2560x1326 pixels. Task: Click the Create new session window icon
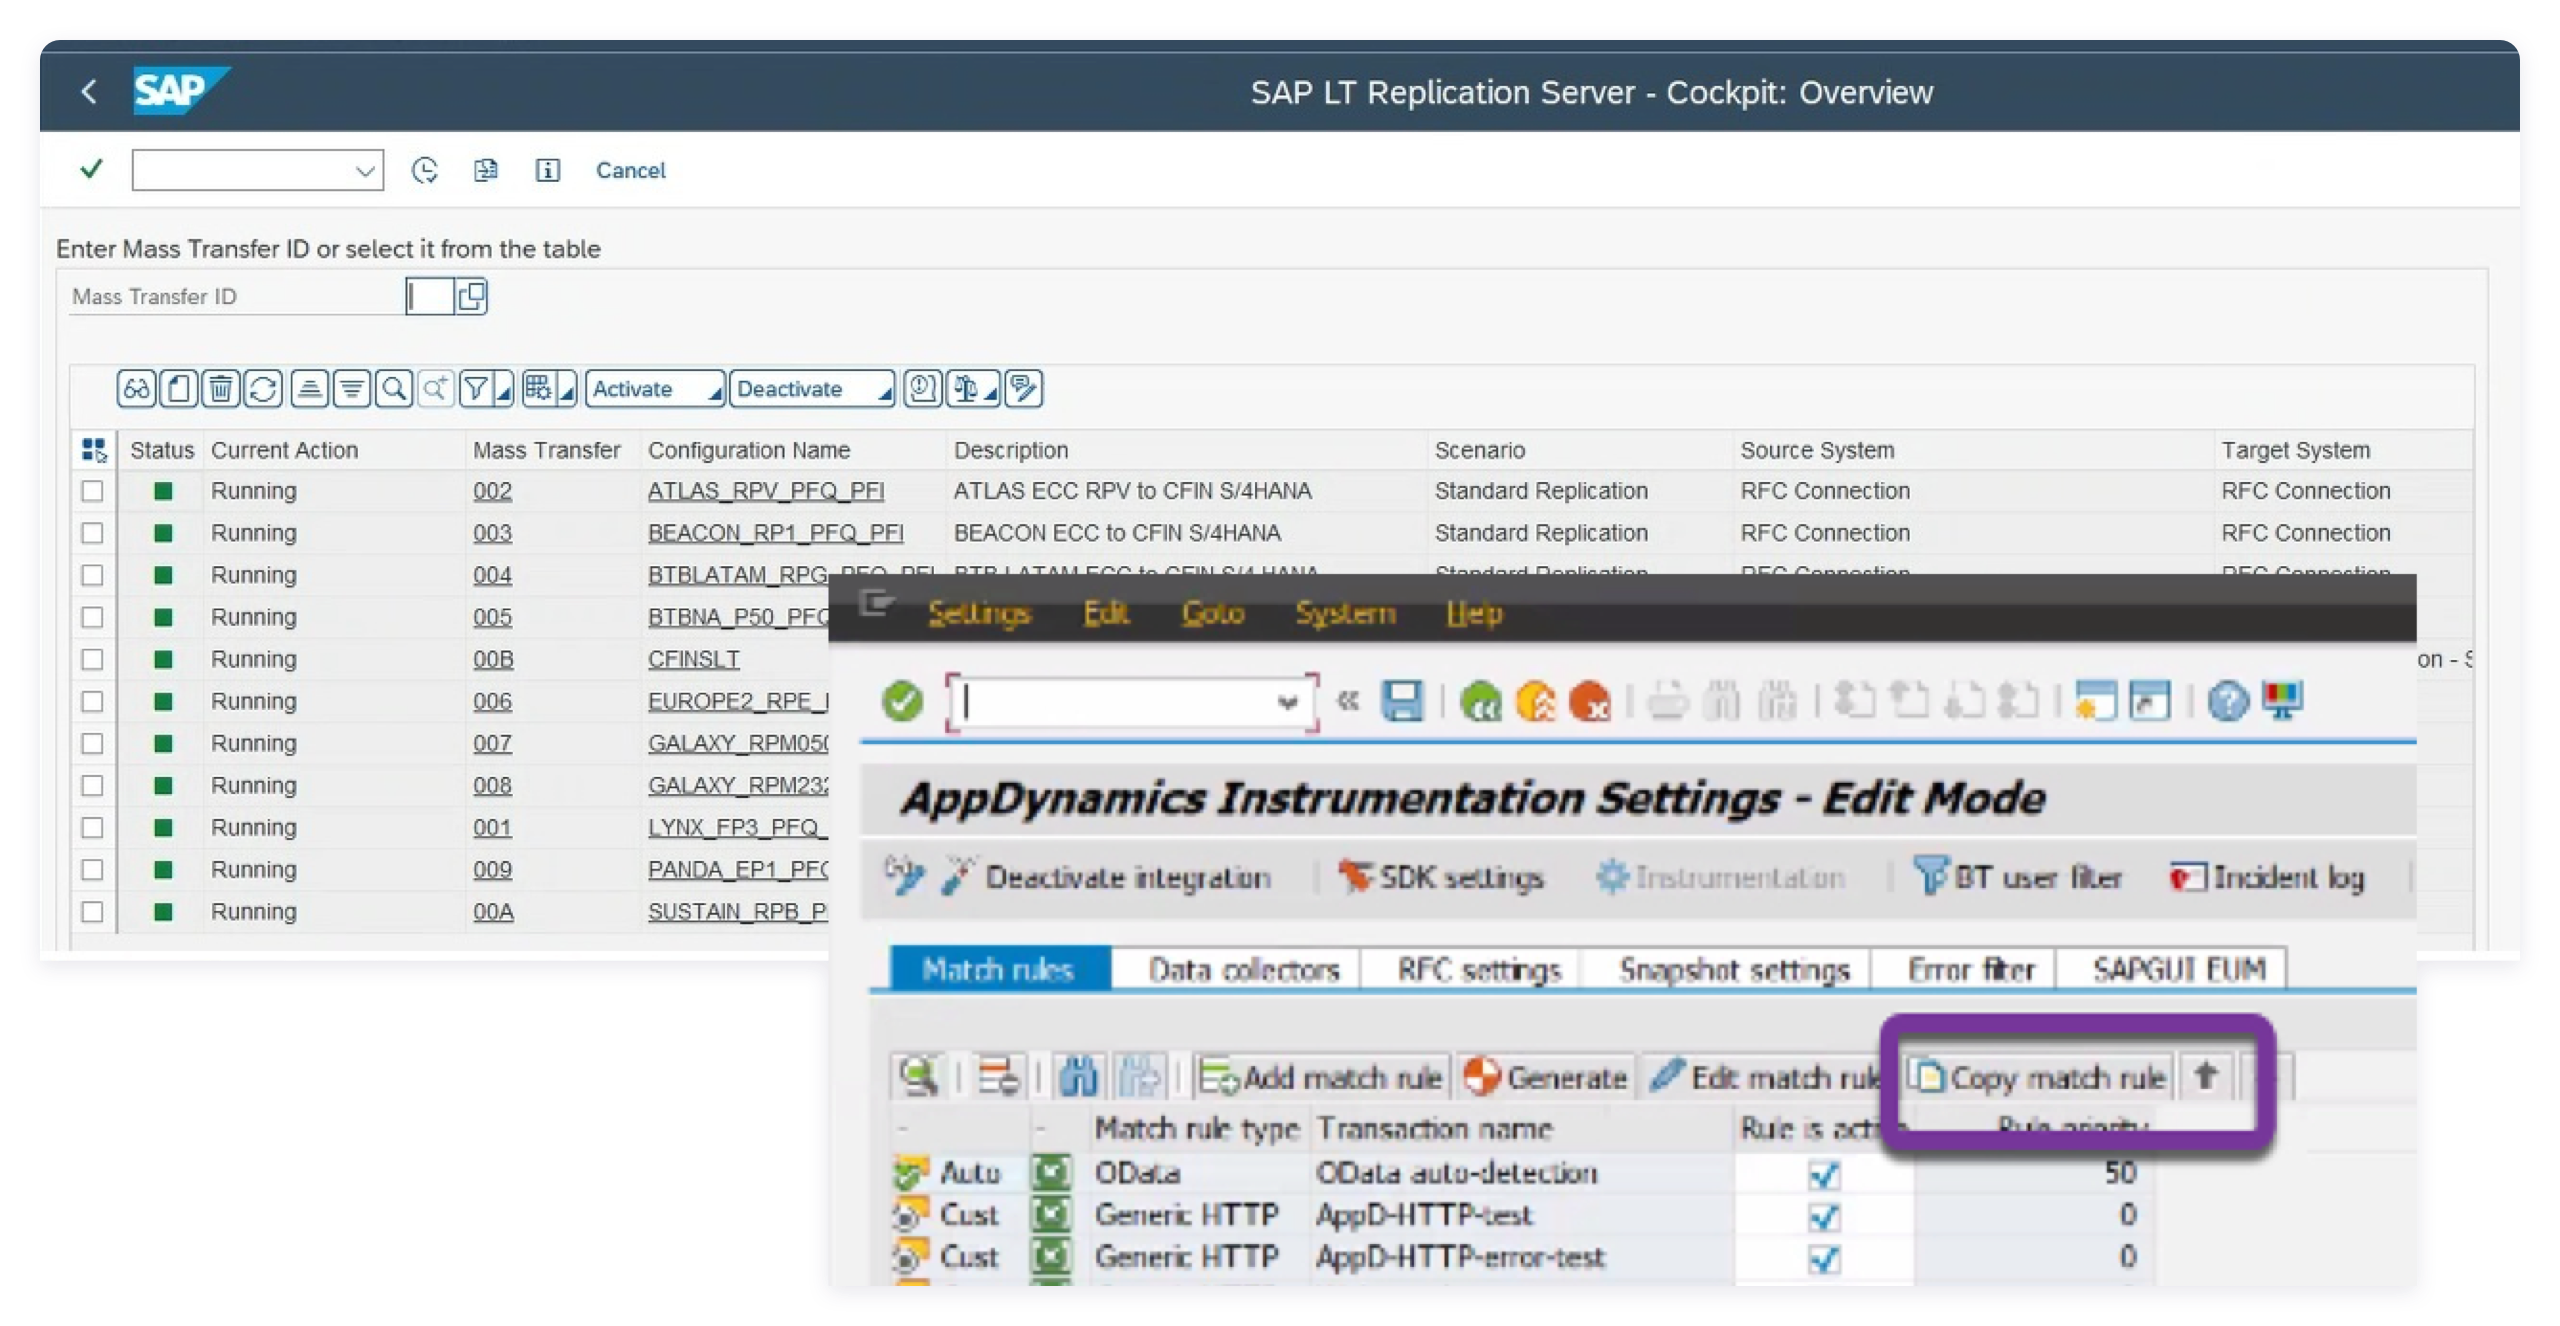click(x=2095, y=701)
